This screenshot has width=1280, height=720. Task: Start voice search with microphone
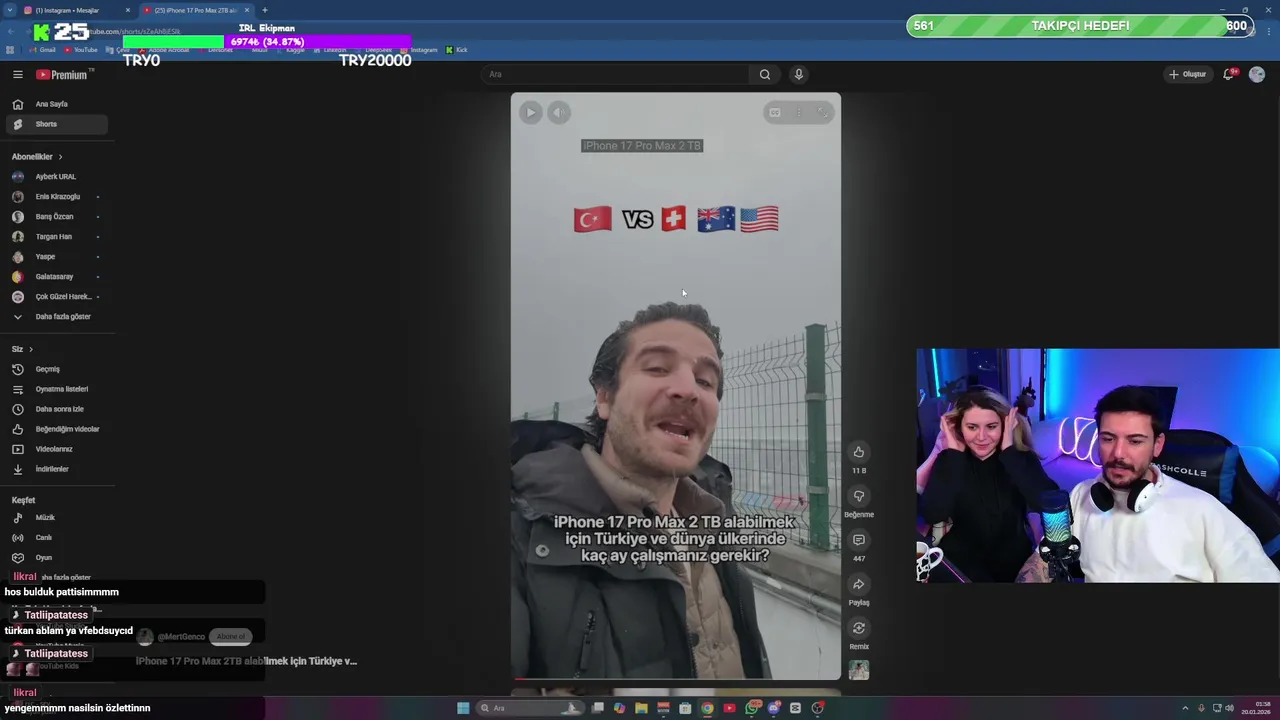click(x=798, y=74)
